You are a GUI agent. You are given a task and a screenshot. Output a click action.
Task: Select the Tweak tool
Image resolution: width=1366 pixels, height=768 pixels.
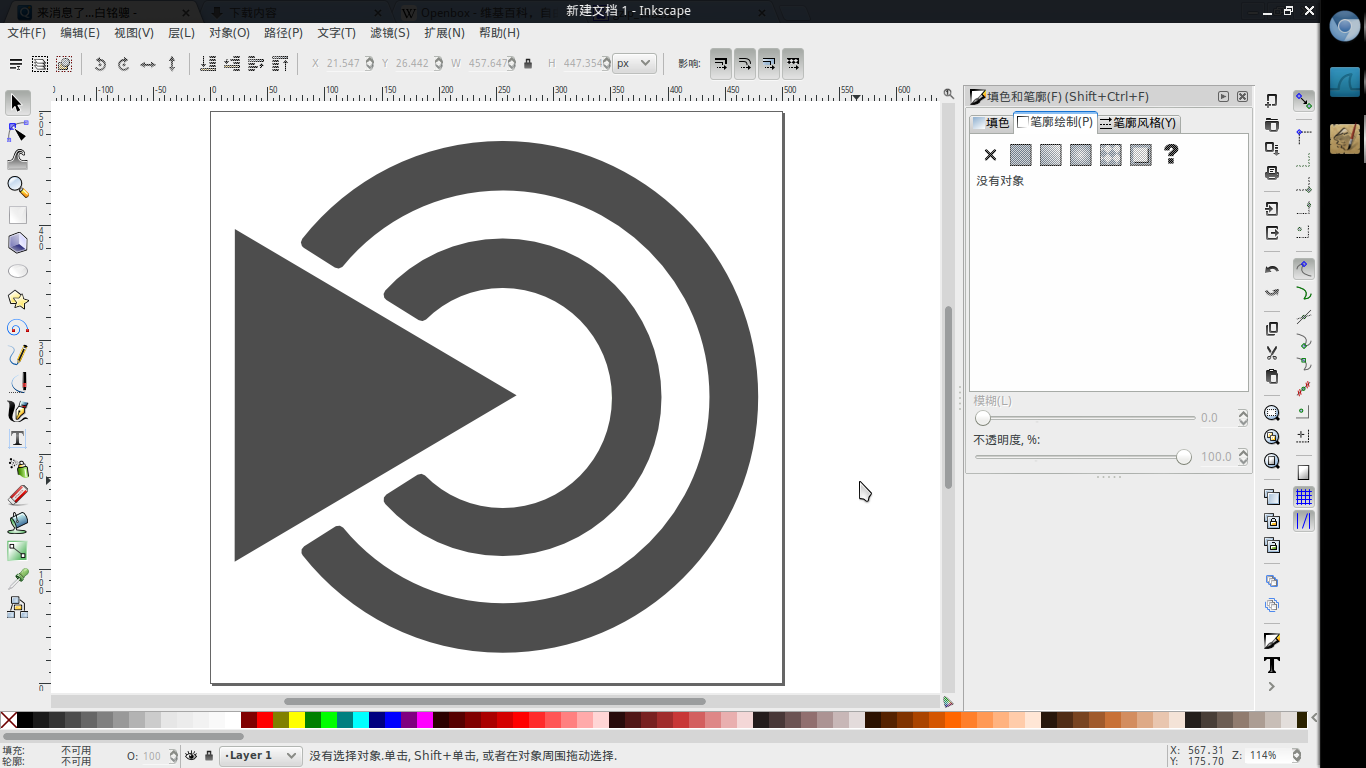tap(17, 159)
